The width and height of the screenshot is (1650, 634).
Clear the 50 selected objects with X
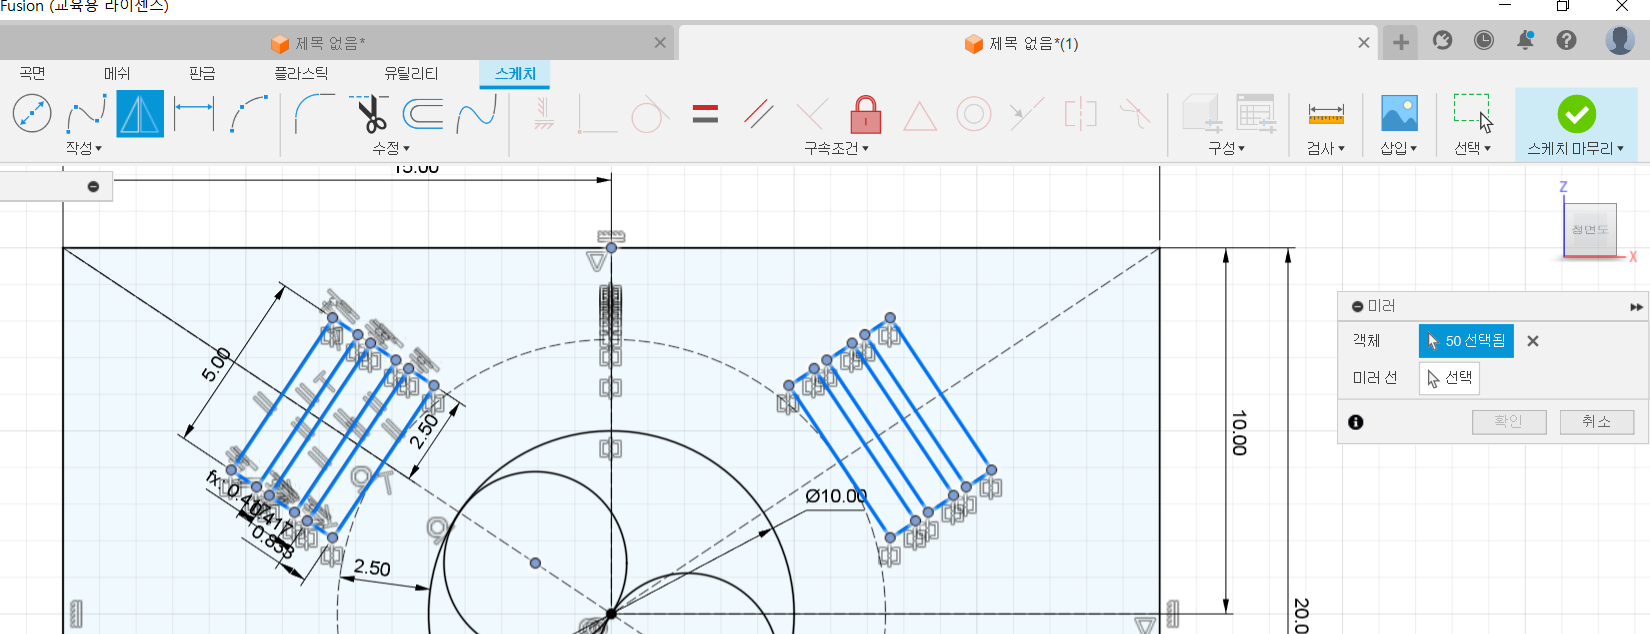pos(1533,341)
